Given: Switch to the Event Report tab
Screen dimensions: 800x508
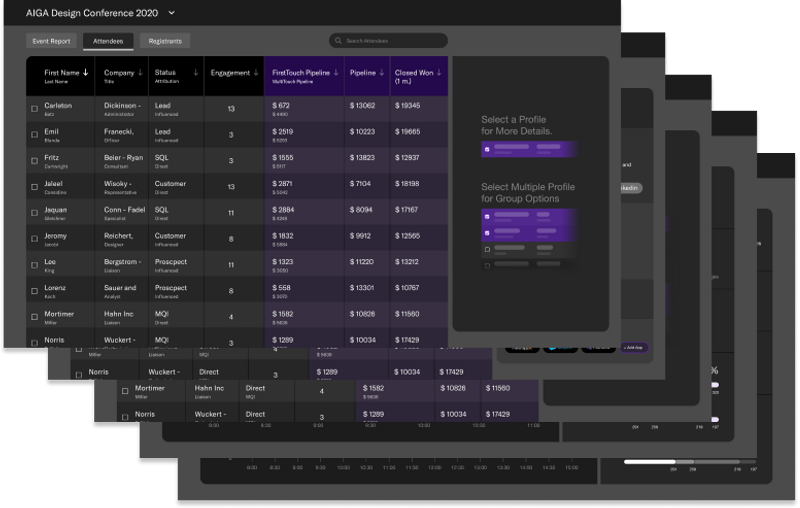Looking at the screenshot, I should [x=51, y=41].
